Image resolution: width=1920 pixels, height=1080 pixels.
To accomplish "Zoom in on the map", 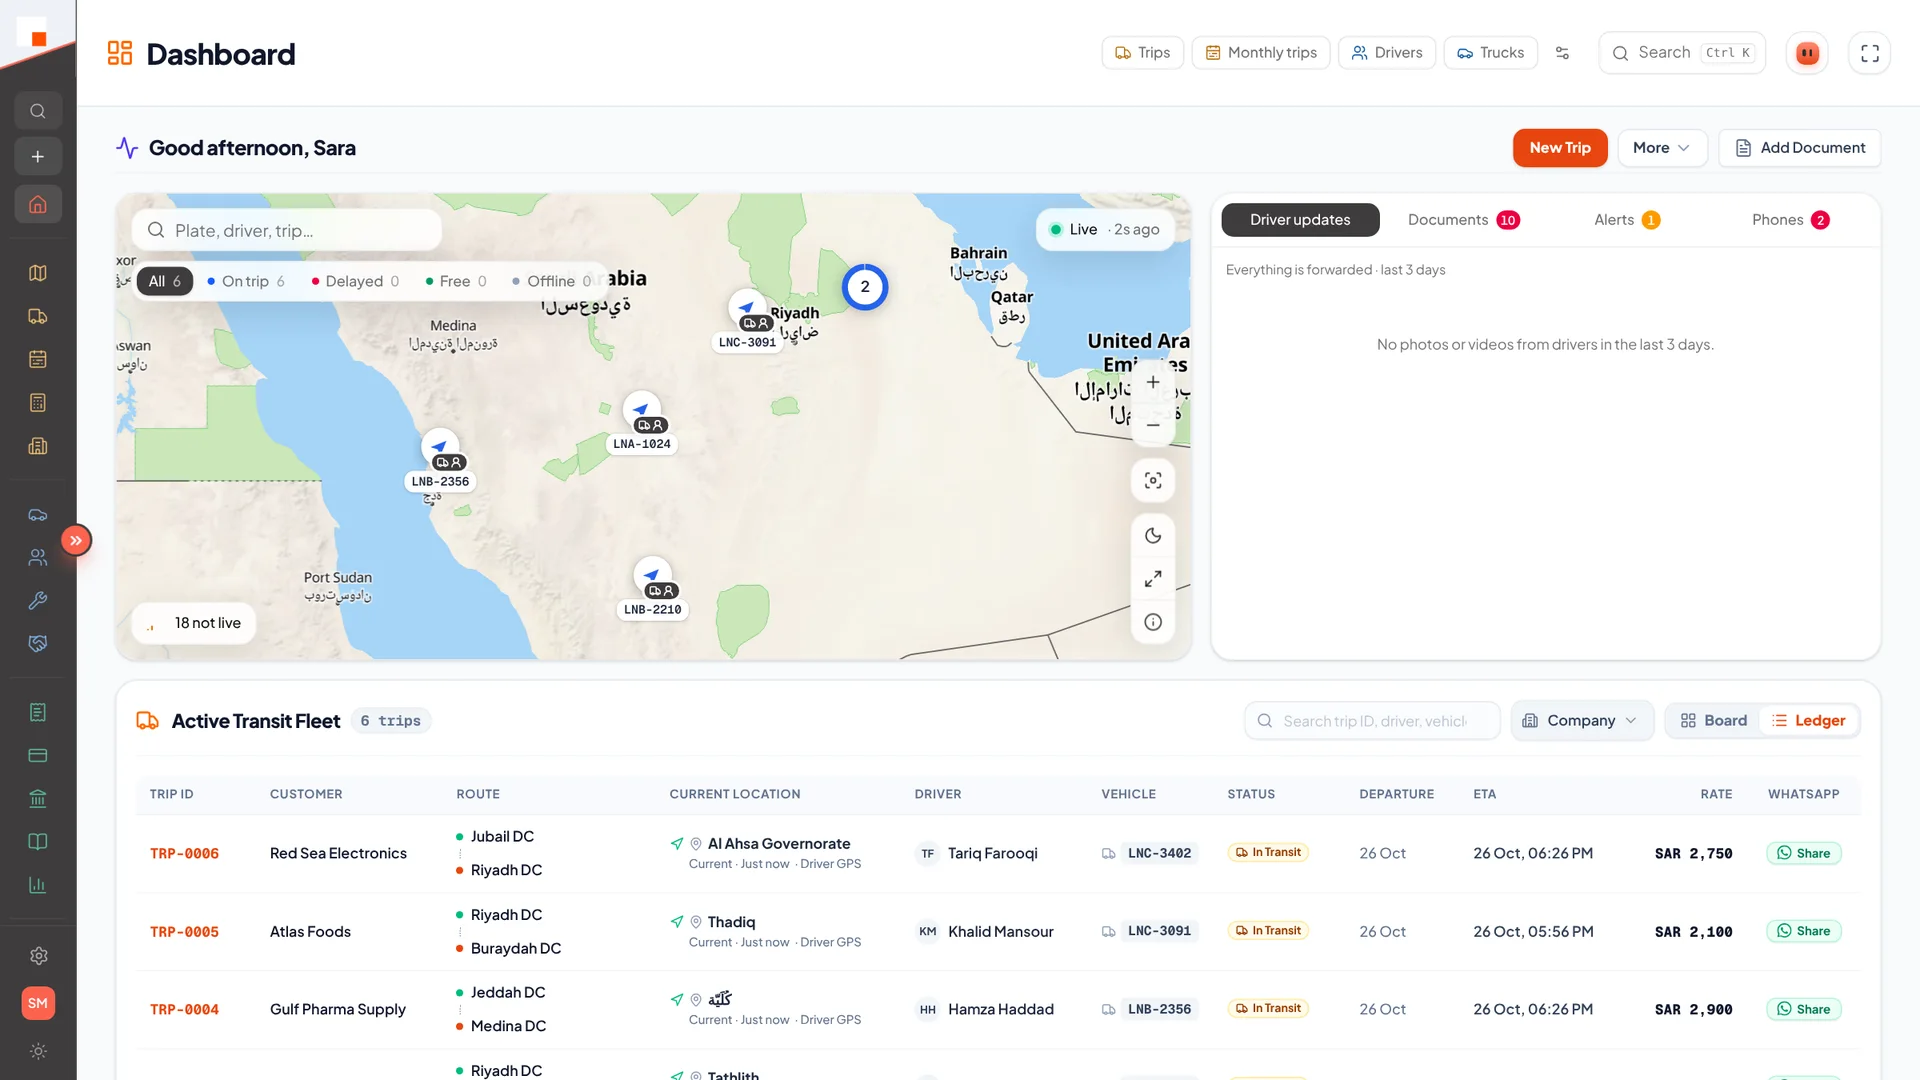I will point(1153,382).
